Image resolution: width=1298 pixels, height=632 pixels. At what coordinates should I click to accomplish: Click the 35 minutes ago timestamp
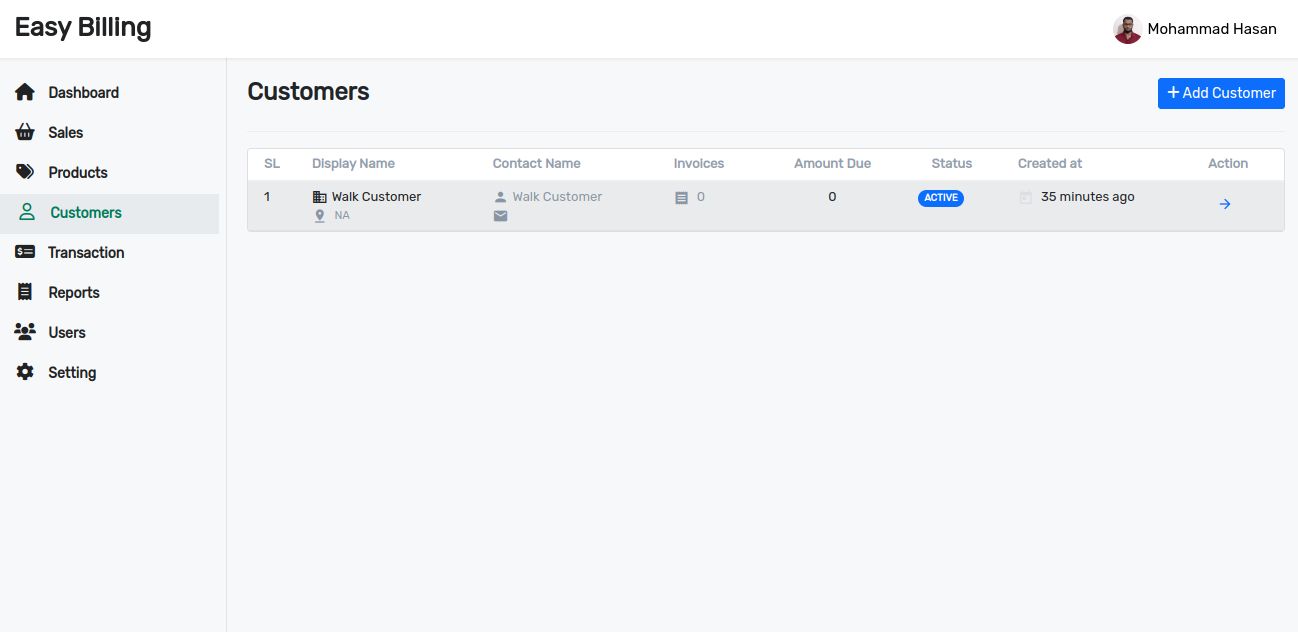point(1088,197)
